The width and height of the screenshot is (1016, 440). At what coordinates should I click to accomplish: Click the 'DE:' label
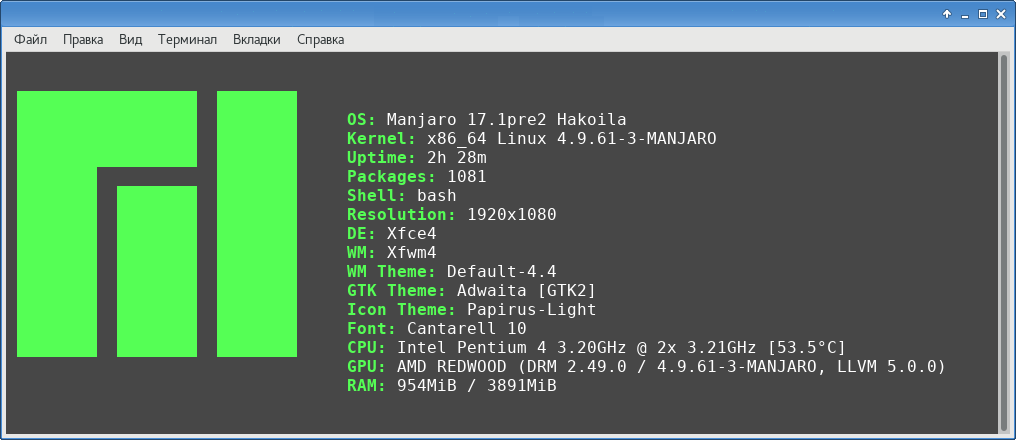click(x=361, y=233)
